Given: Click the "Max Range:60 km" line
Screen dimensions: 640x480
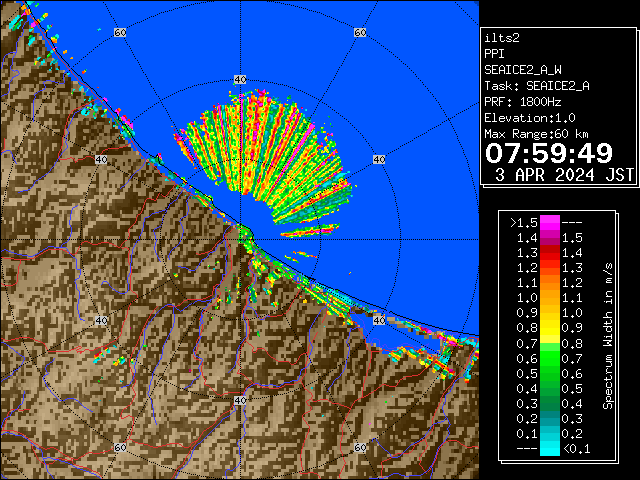Looking at the screenshot, I should pos(537,134).
